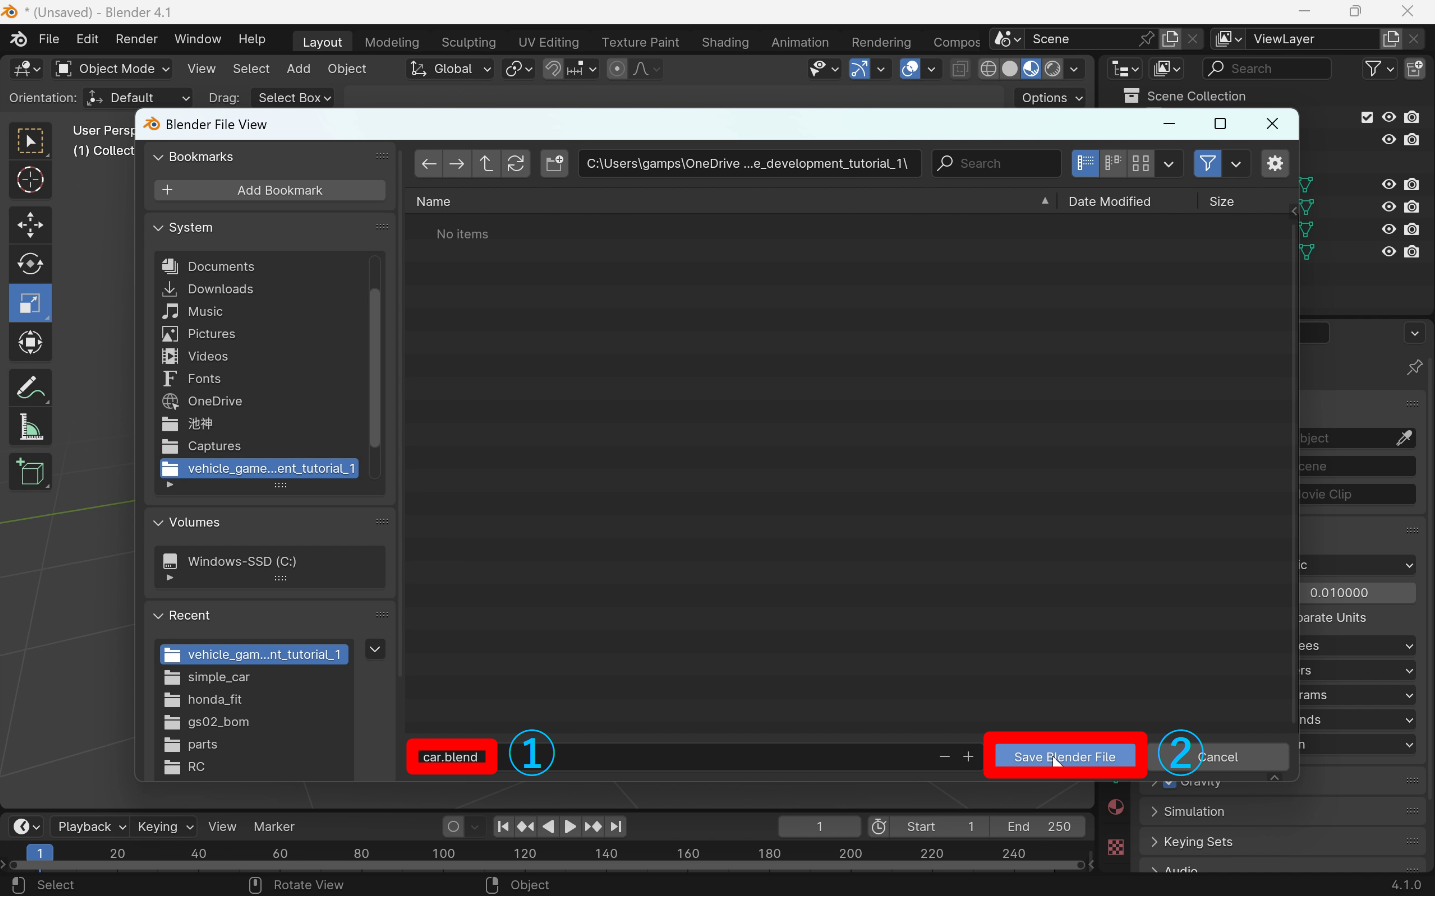Play animation in reverse
1436x897 pixels.
548,827
